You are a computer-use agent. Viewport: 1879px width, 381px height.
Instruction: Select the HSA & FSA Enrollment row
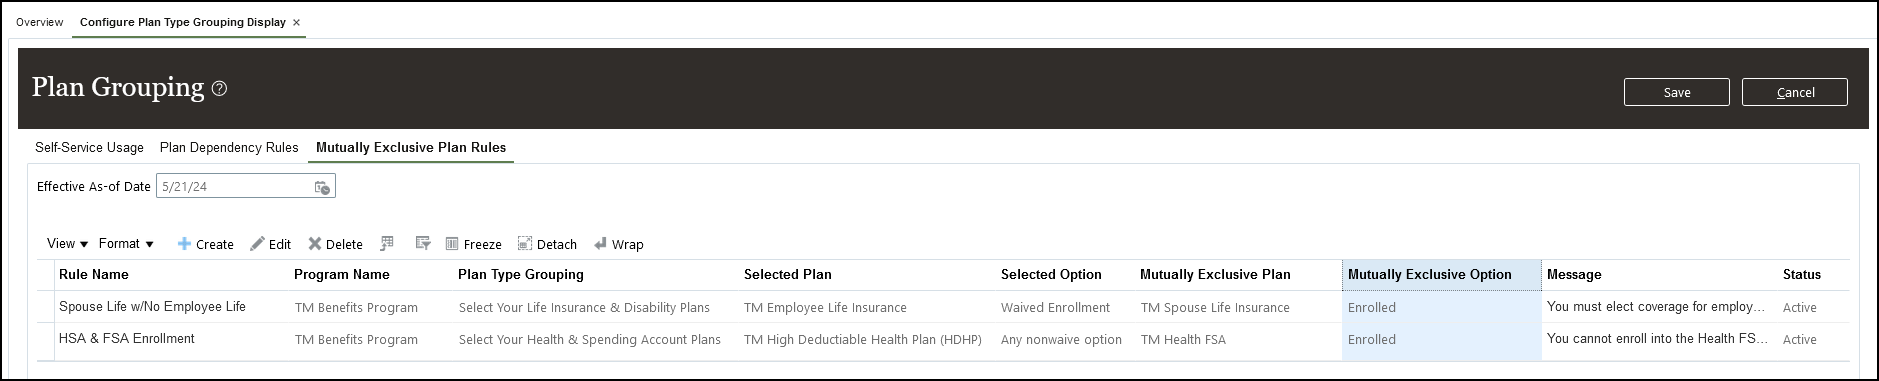pos(943,339)
